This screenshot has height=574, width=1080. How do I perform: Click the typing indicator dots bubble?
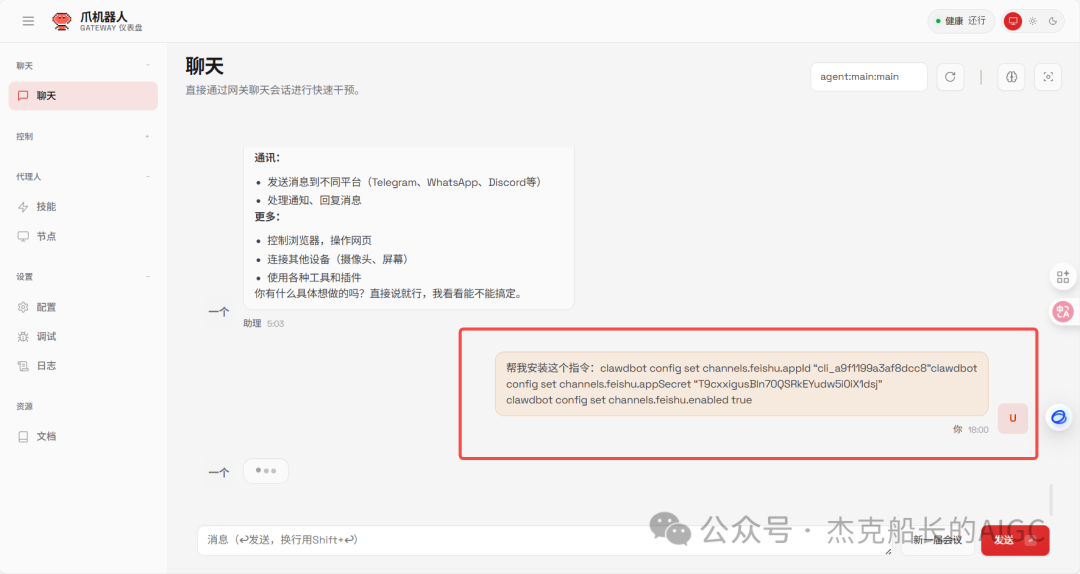[x=266, y=471]
